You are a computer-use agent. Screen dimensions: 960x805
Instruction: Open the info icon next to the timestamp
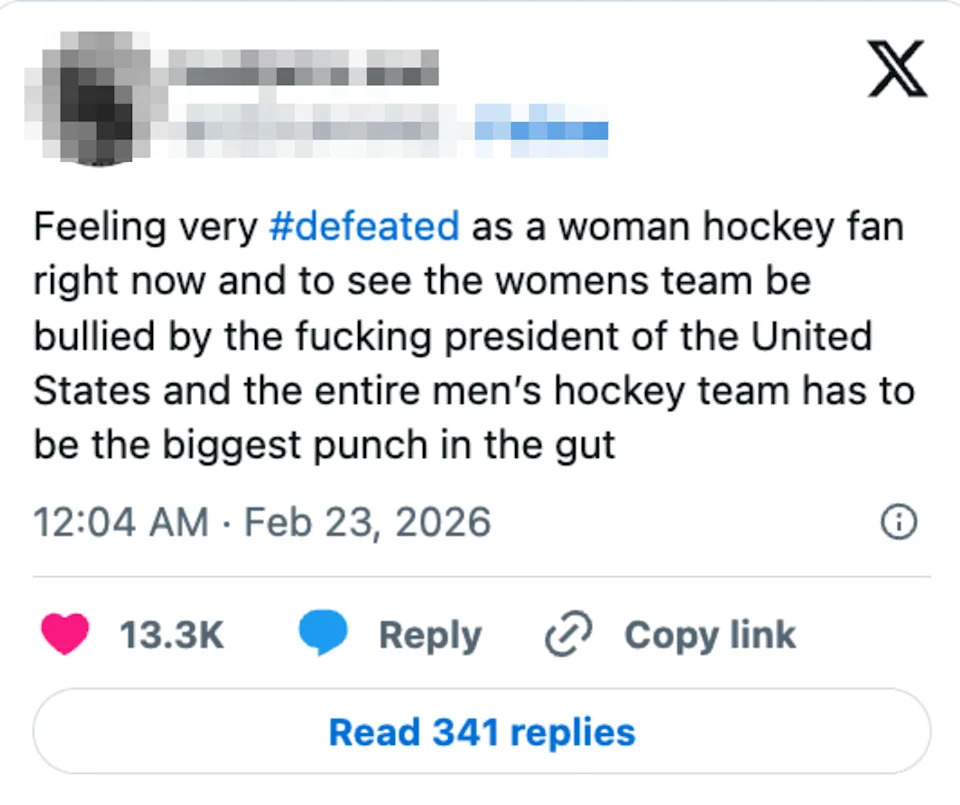(898, 522)
